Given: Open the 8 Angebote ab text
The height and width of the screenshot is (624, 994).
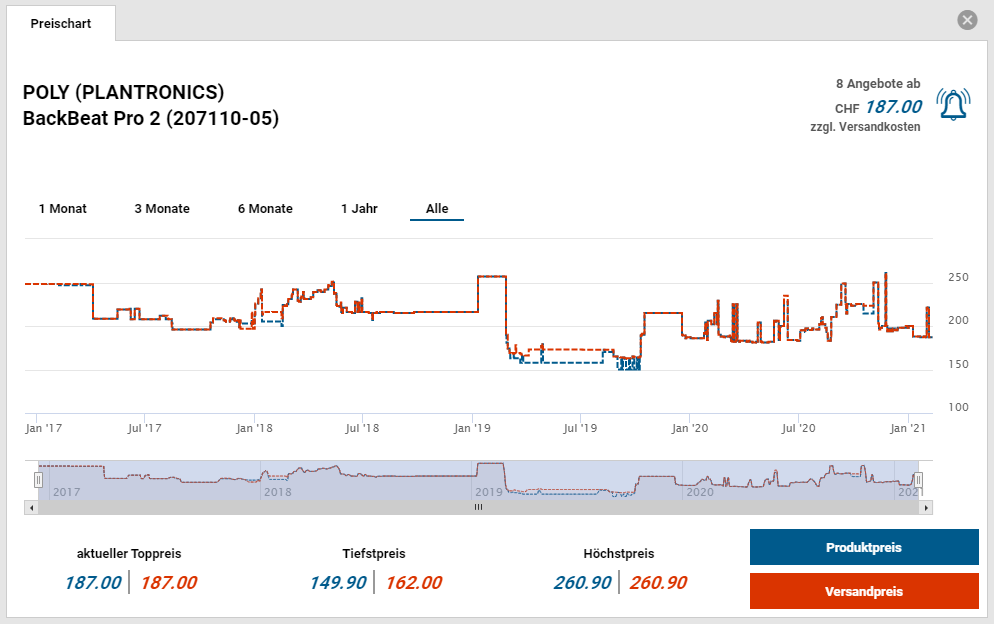Looking at the screenshot, I should pos(877,85).
